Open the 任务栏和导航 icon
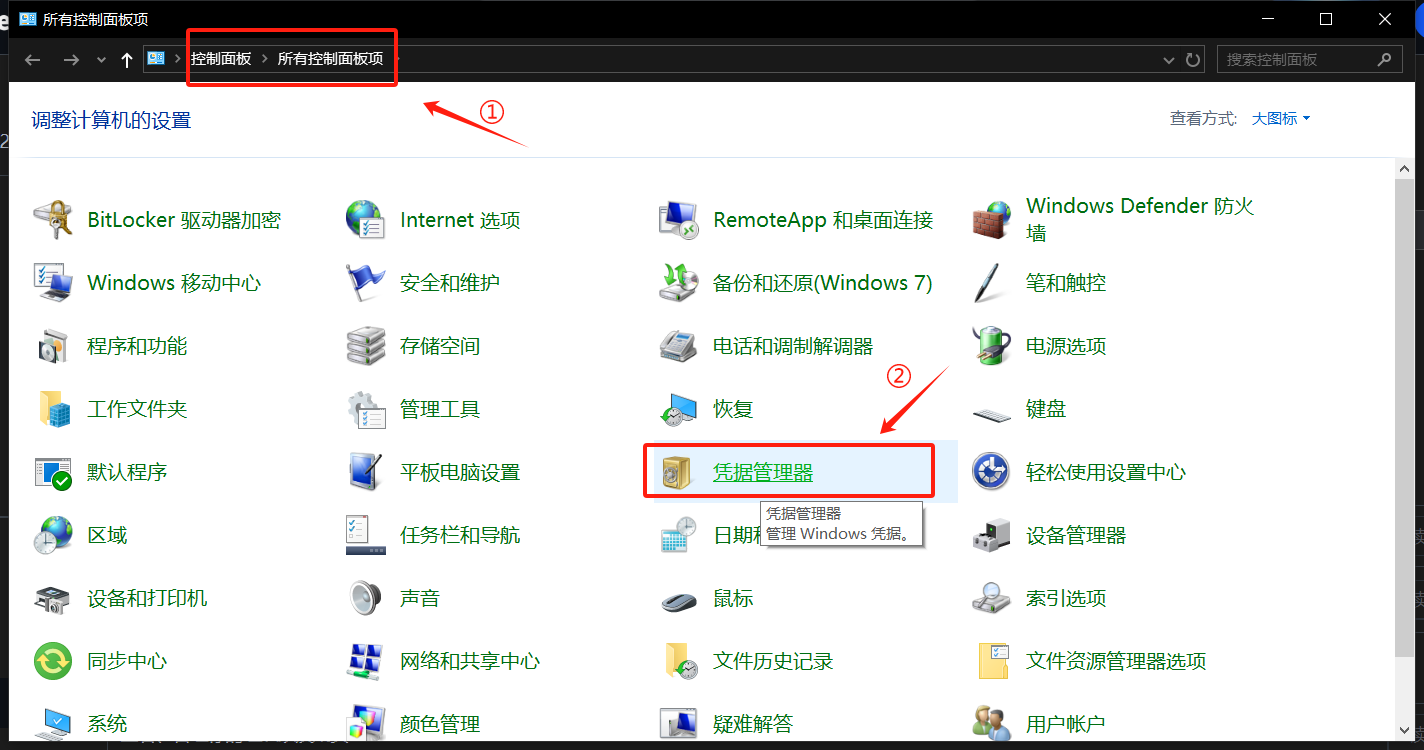This screenshot has width=1424, height=750. [365, 535]
